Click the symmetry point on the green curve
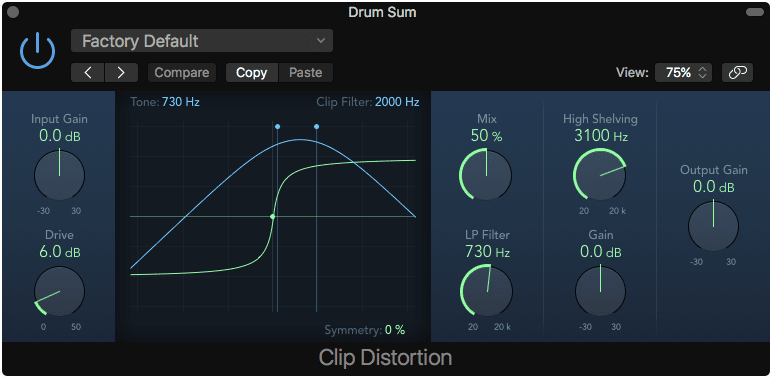 [x=272, y=217]
